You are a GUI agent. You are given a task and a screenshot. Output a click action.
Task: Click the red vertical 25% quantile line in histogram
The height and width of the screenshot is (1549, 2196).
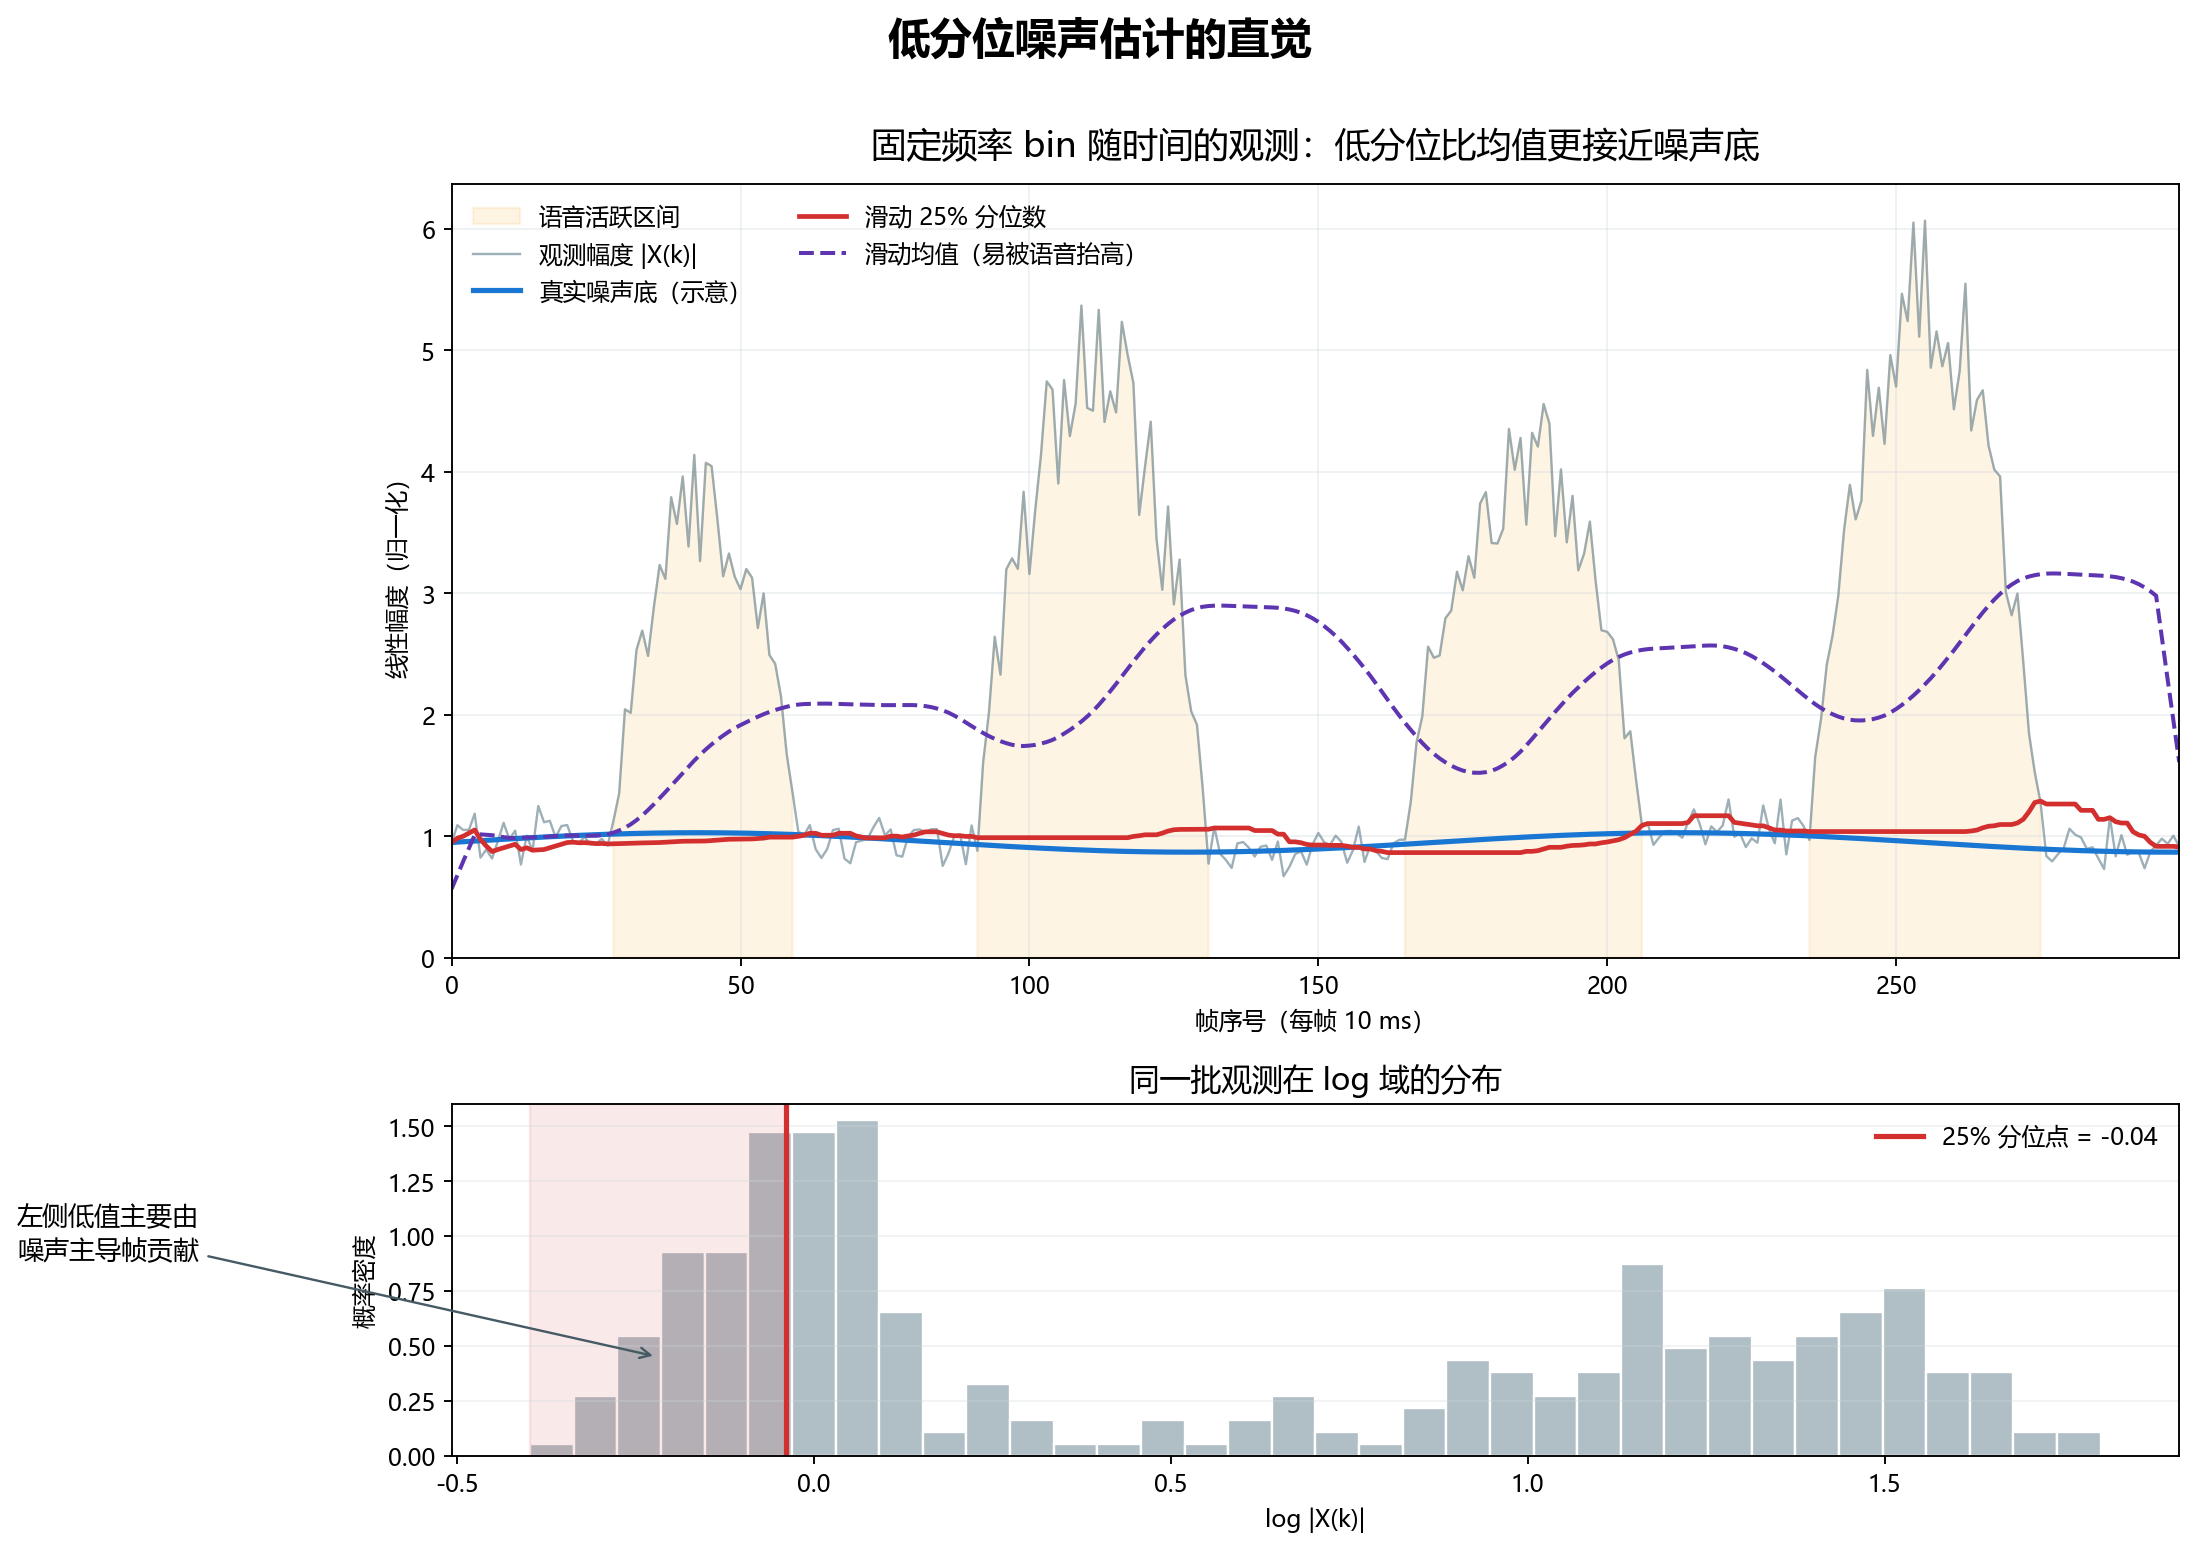tap(787, 1280)
